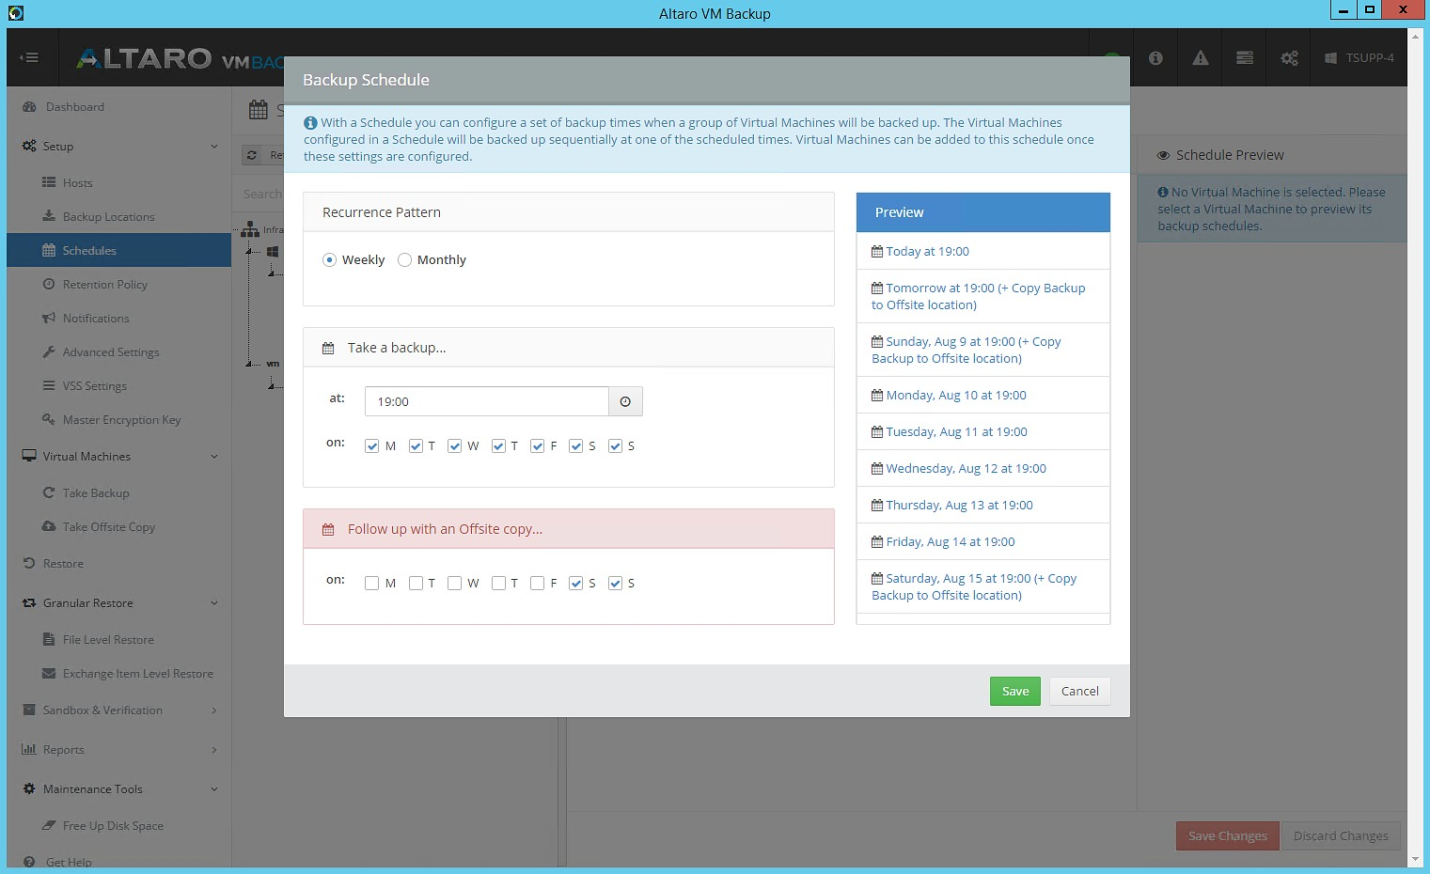Select the Weekly recurrence radio button
The image size is (1430, 874).
(x=329, y=259)
